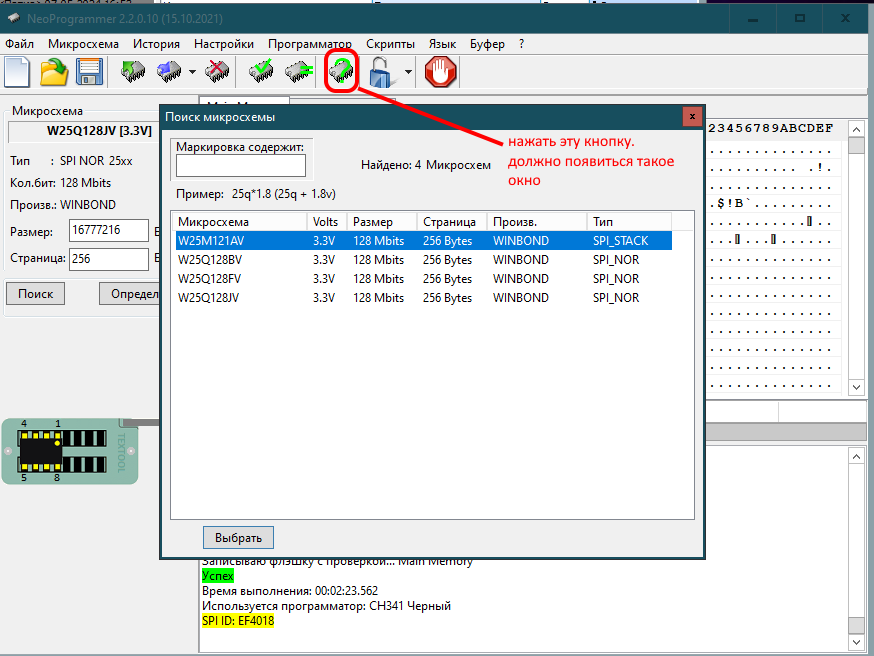Image resolution: width=874 pixels, height=656 pixels.
Task: Click the partly hidden Определ button
Action: [130, 294]
